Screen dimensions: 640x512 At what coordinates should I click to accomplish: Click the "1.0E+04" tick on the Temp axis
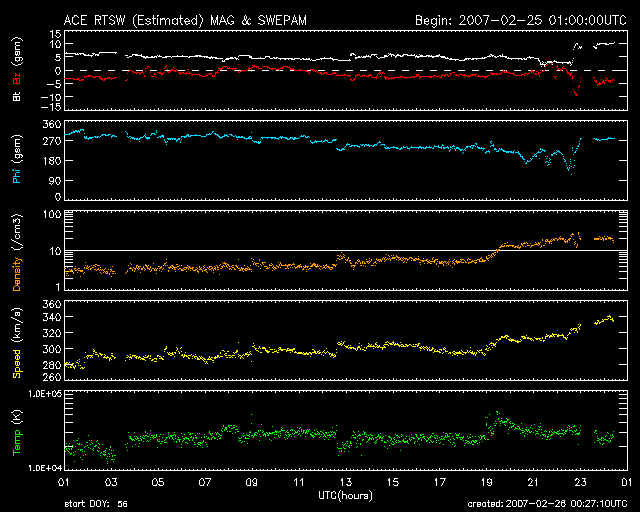coord(45,468)
